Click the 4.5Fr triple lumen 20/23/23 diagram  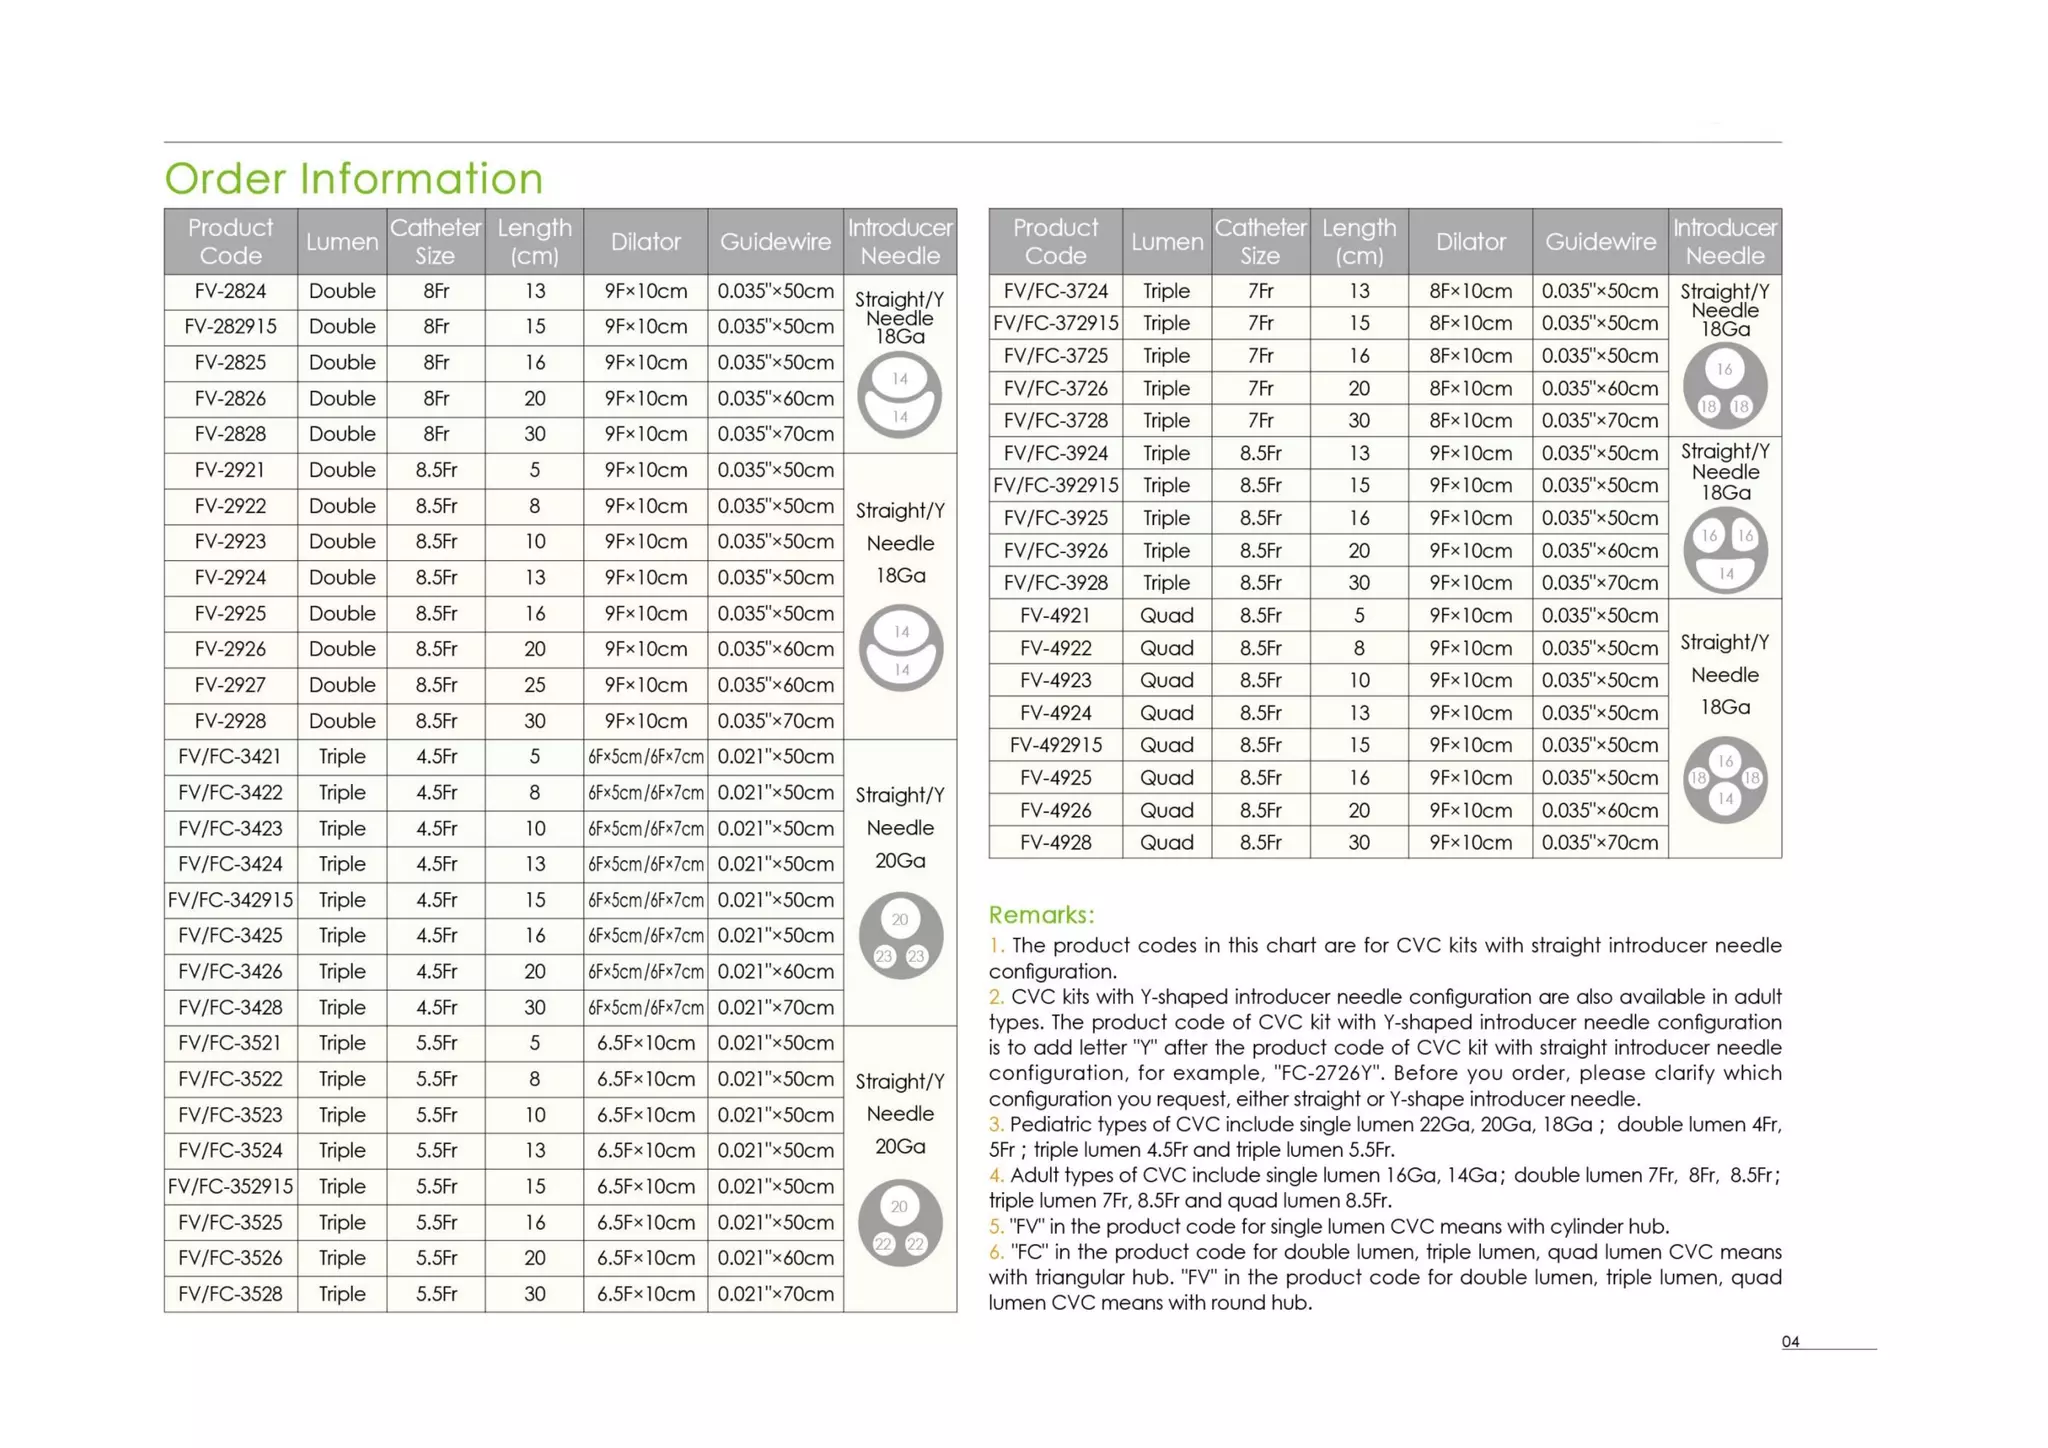[x=900, y=936]
